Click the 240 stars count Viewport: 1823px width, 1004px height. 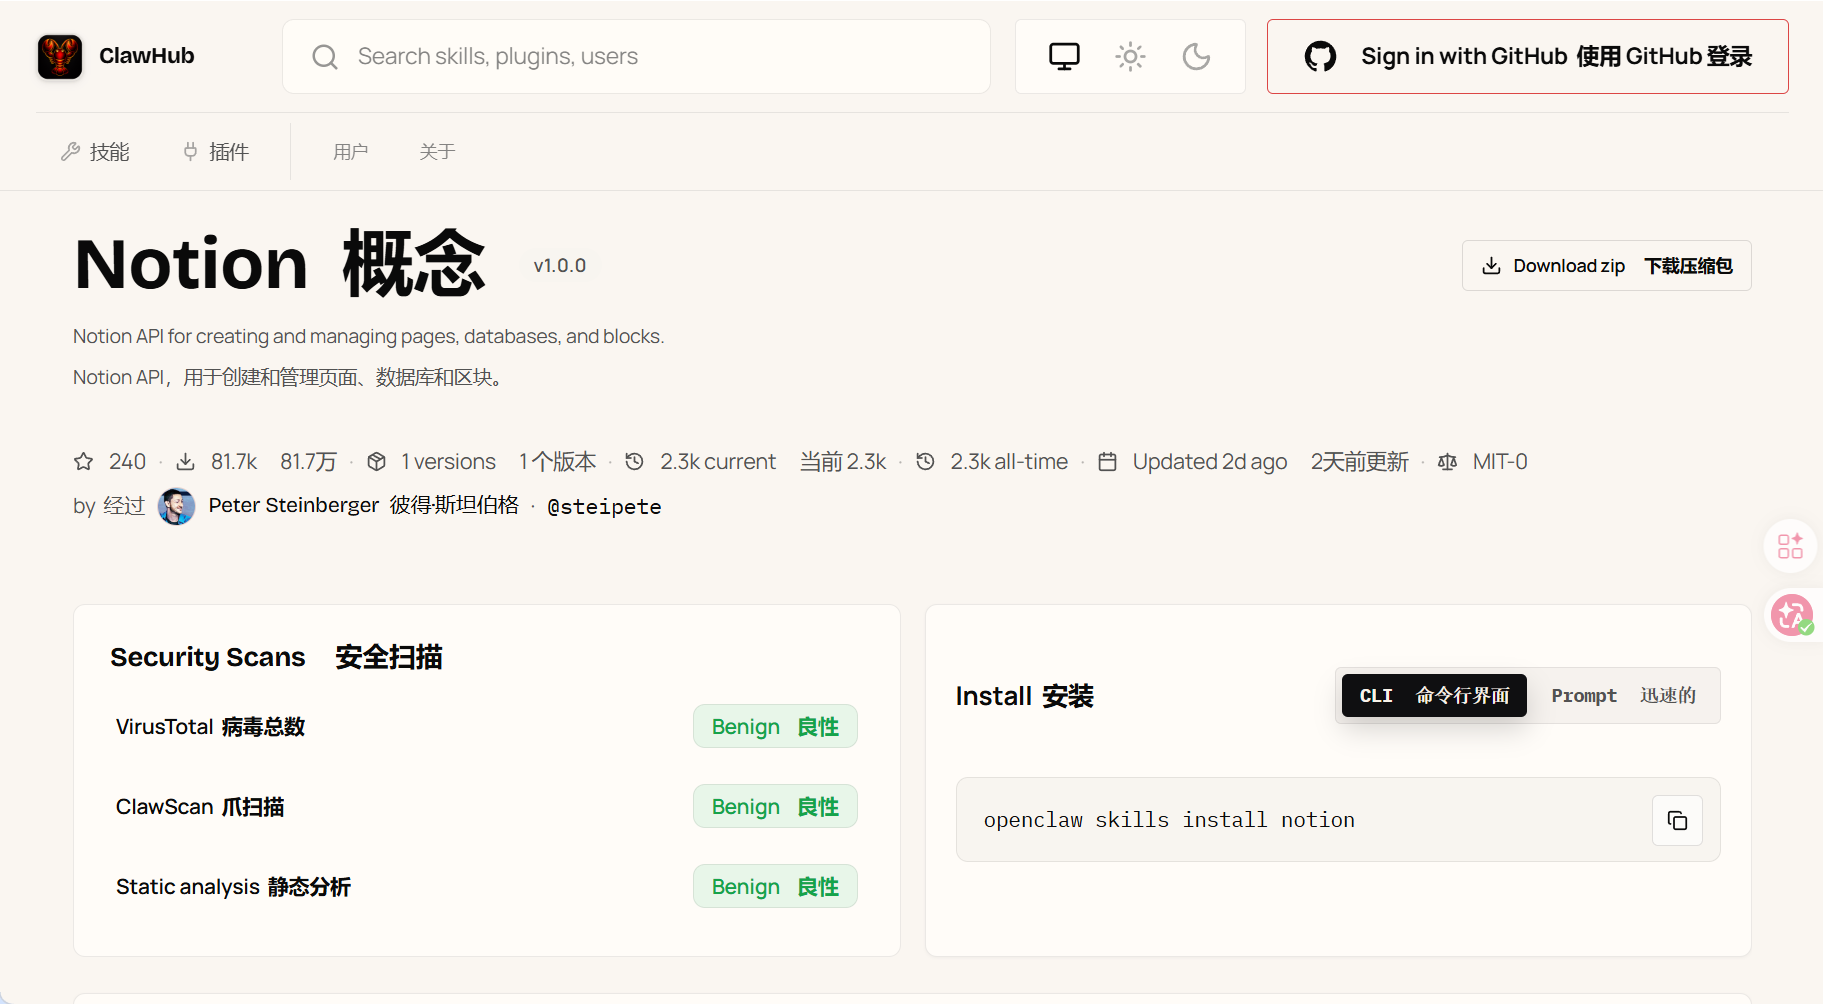pos(127,462)
